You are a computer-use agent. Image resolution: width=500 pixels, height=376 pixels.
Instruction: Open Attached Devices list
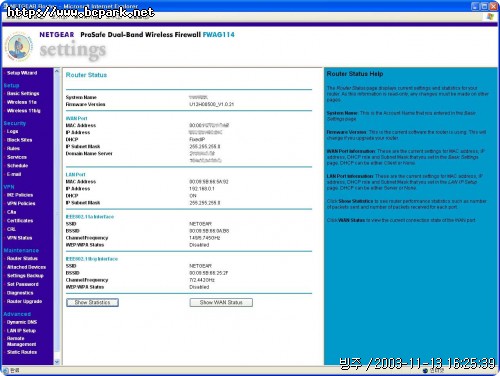point(27,267)
